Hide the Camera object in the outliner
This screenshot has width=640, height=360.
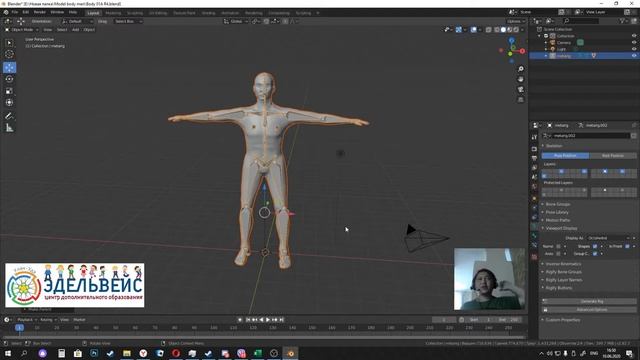point(634,42)
